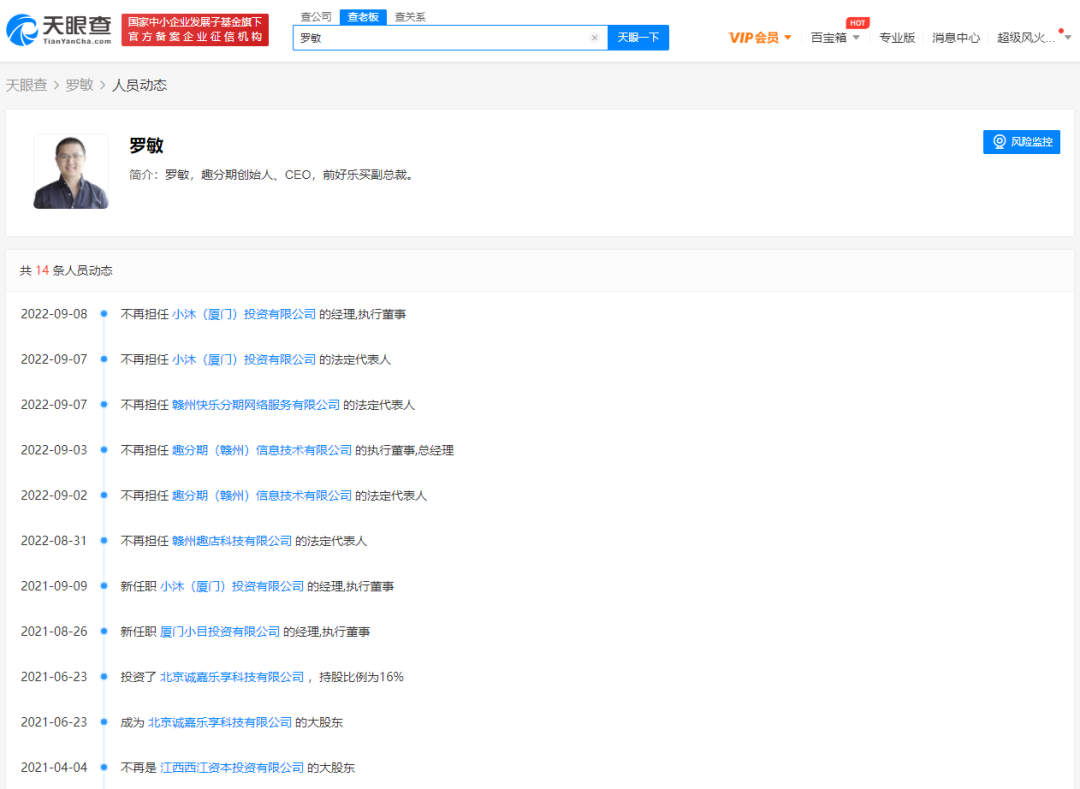Expand the 百宝箱 dropdown
Image resolution: width=1080 pixels, height=789 pixels.
click(x=836, y=37)
